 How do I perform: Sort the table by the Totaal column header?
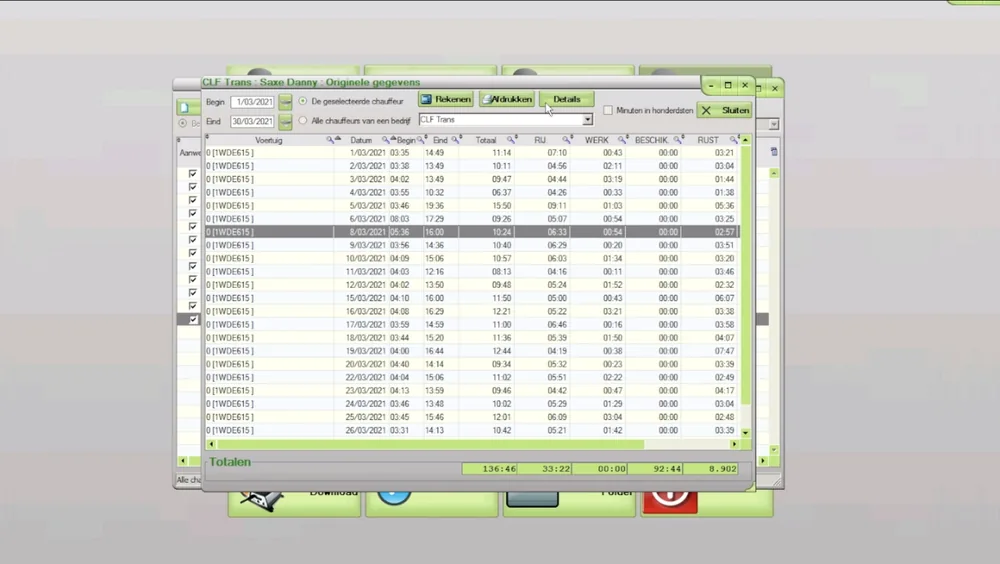coord(486,140)
